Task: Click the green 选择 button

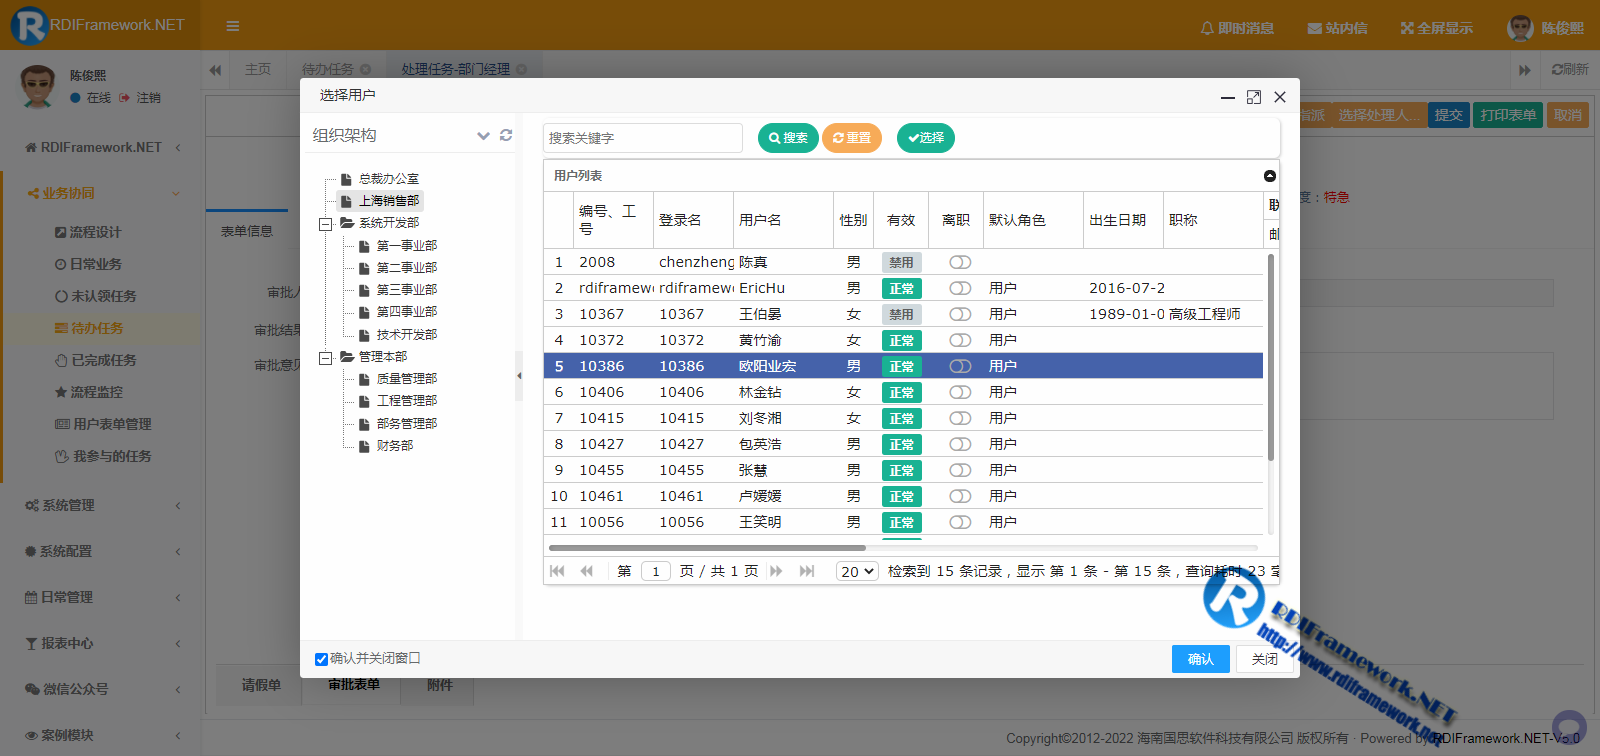Action: pos(926,138)
